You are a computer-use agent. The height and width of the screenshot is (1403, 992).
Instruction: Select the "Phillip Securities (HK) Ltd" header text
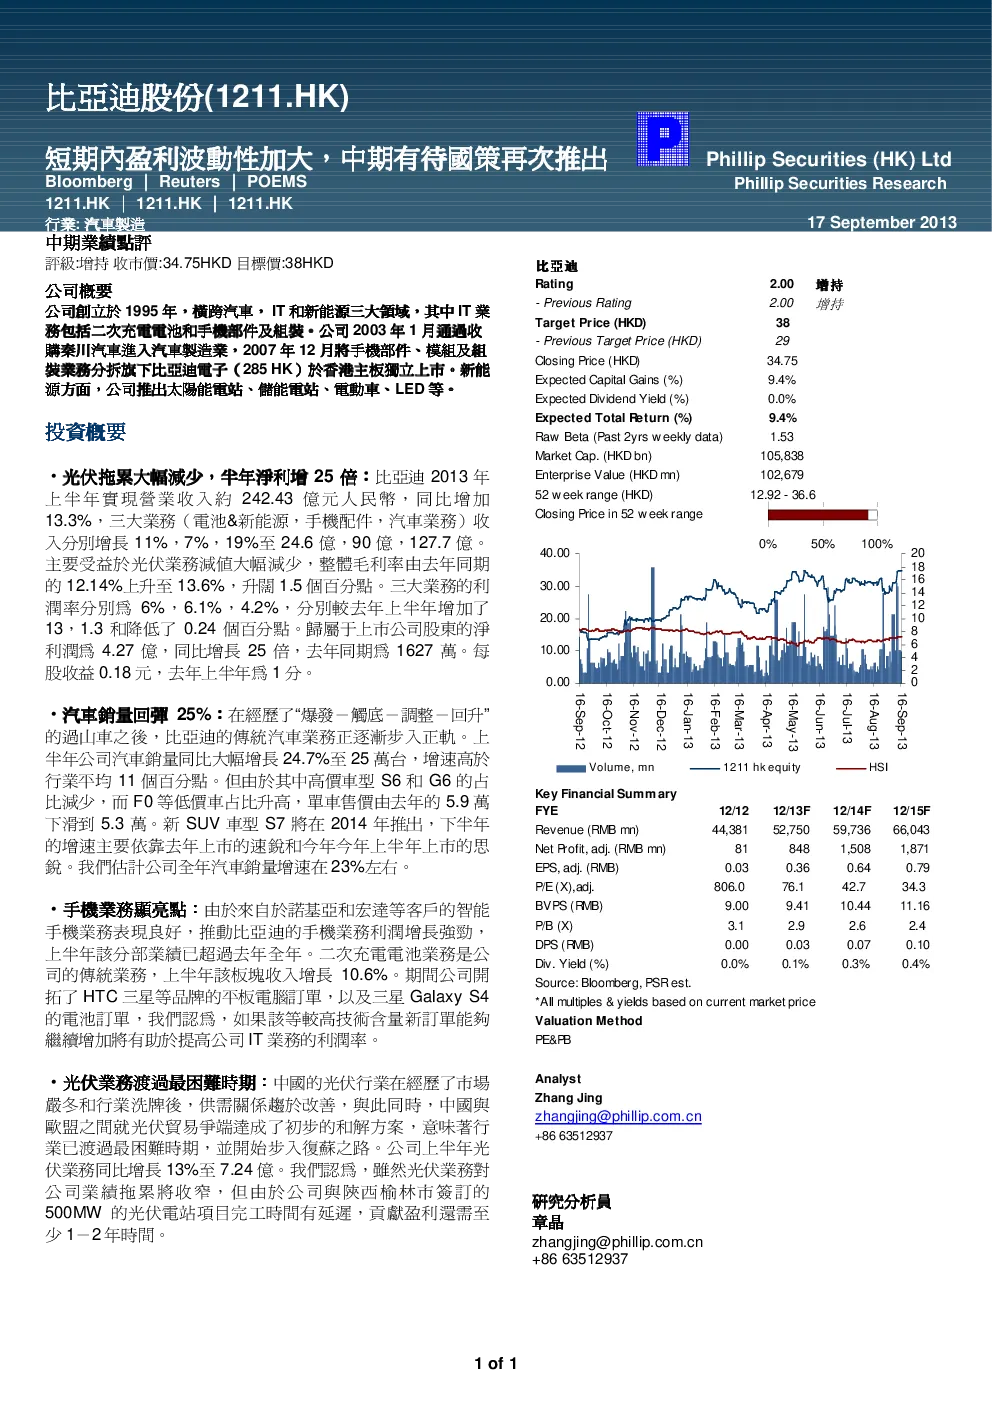829,159
